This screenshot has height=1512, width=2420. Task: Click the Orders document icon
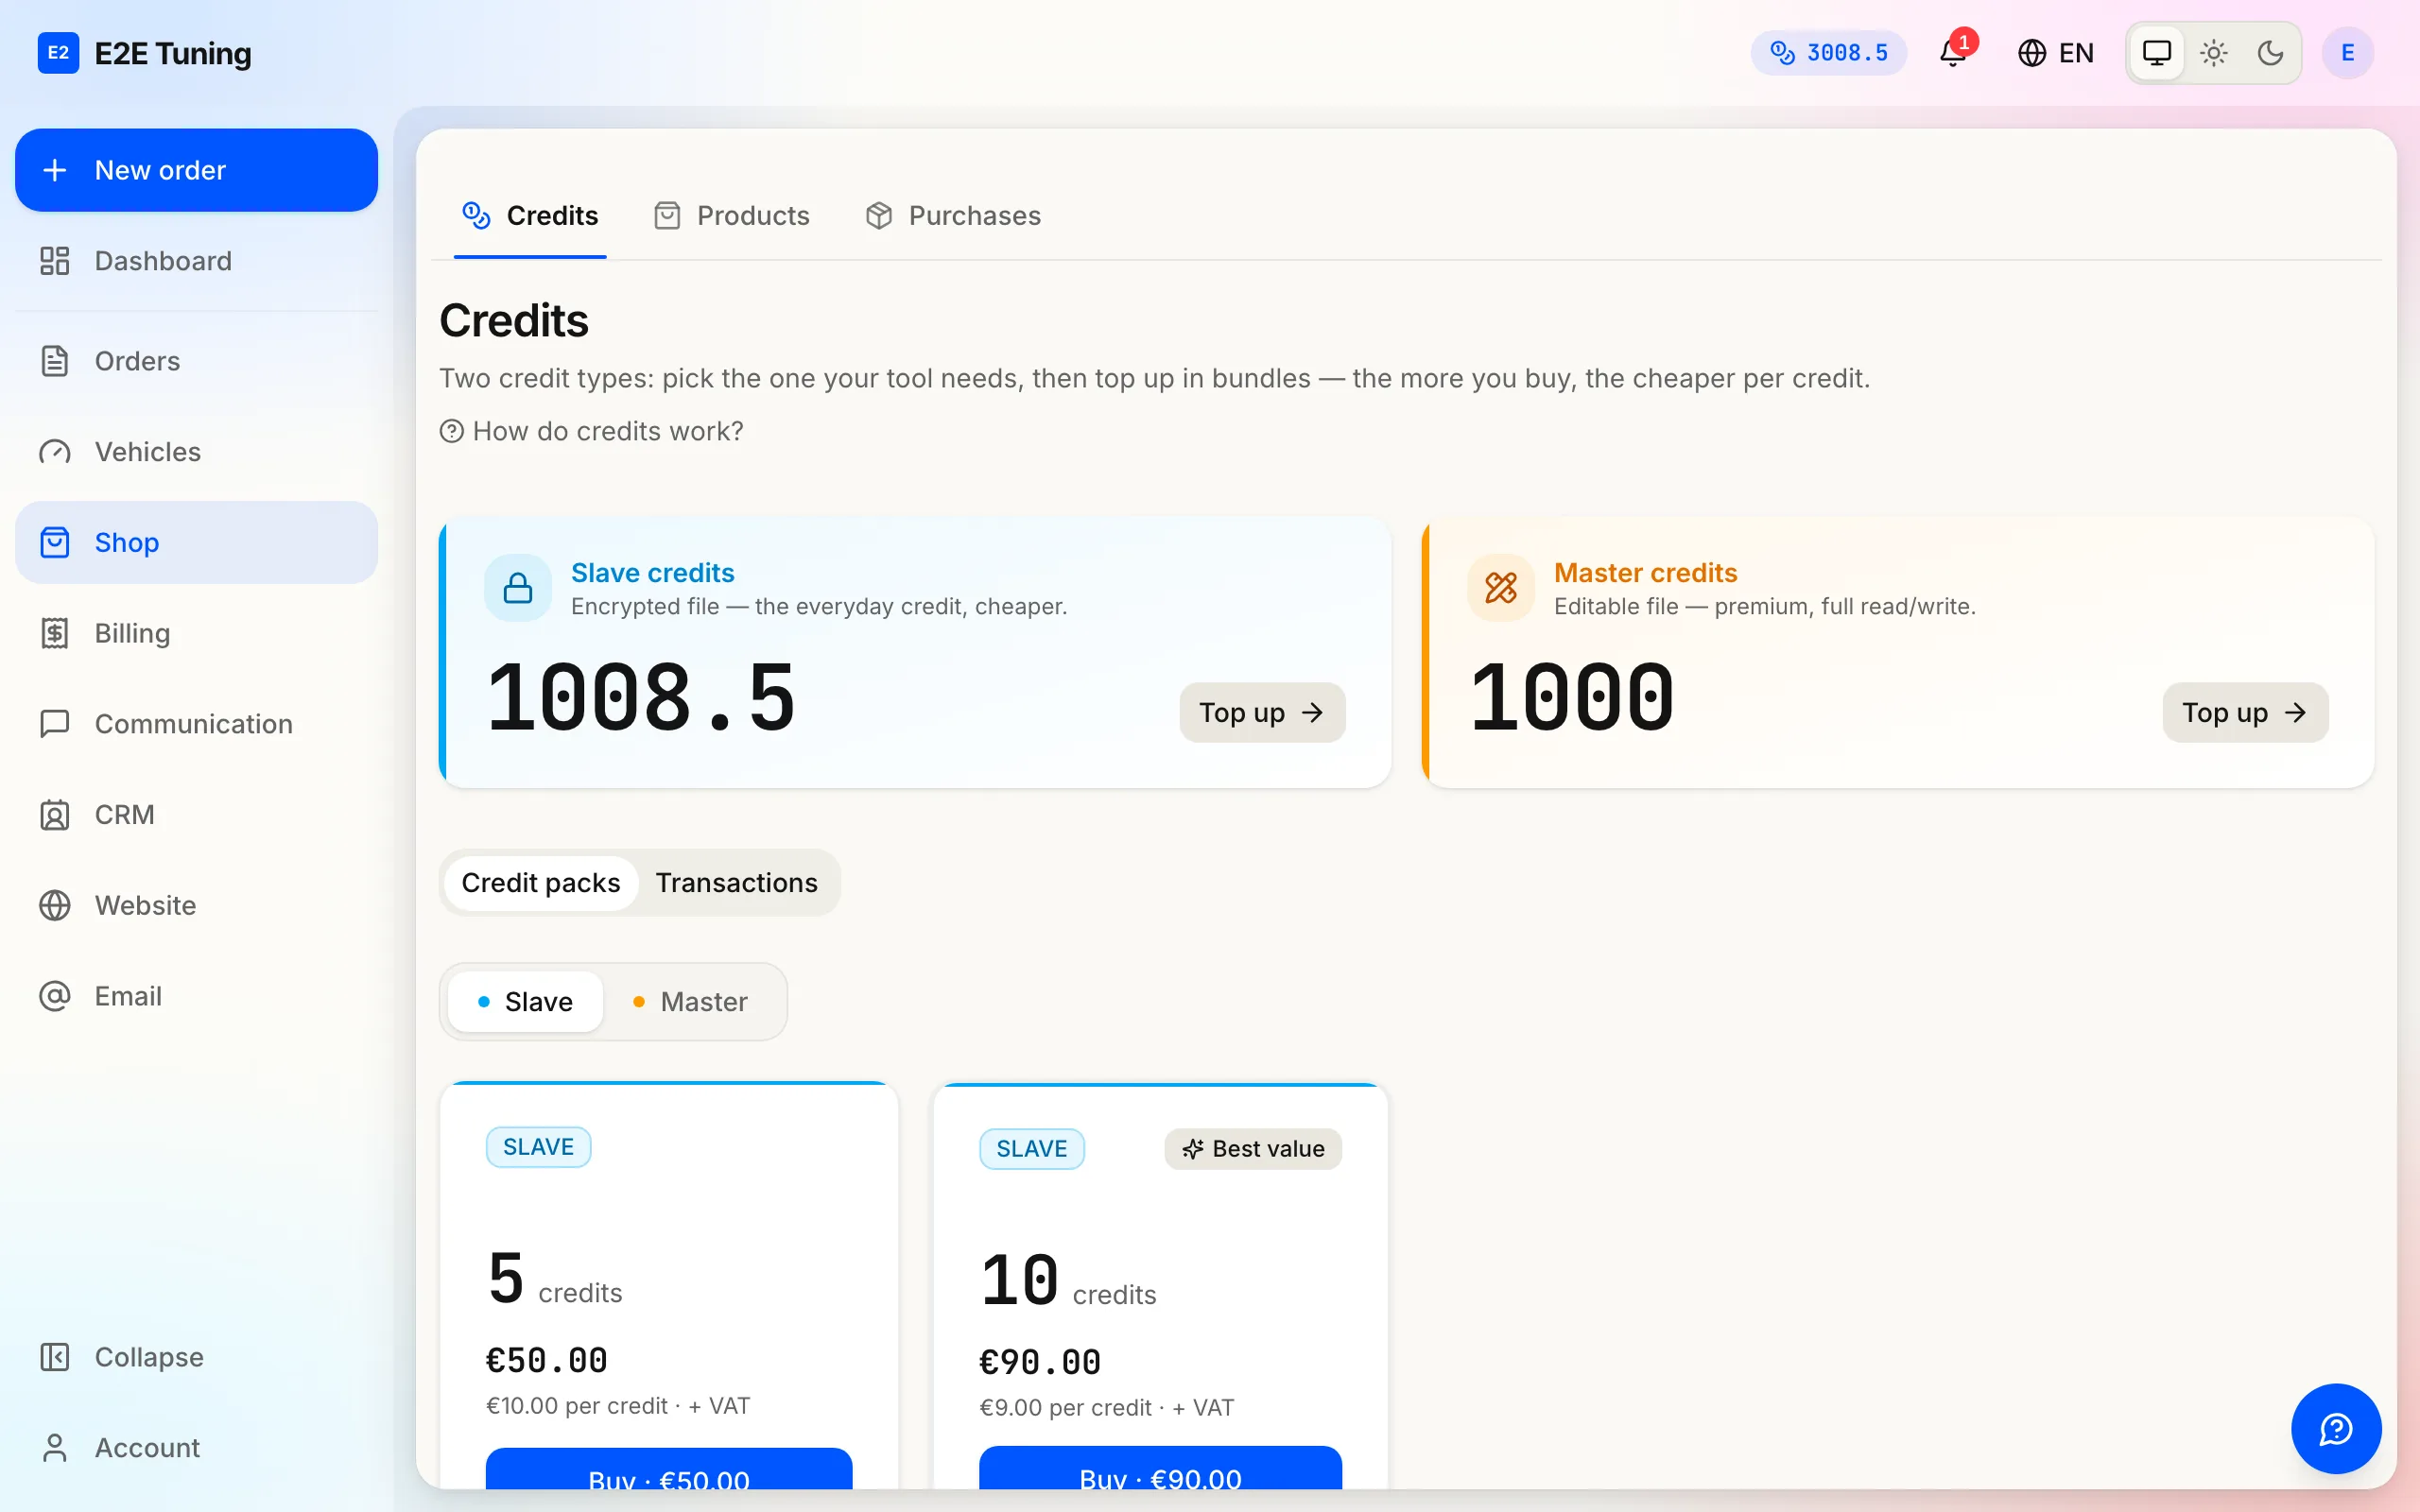(55, 361)
